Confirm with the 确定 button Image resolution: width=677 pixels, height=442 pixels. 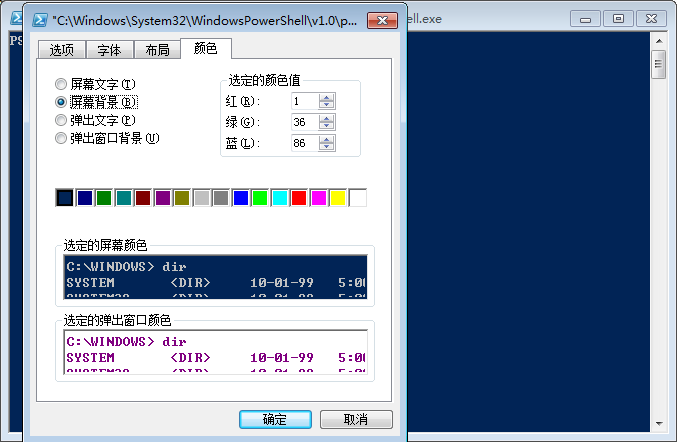[x=275, y=419]
